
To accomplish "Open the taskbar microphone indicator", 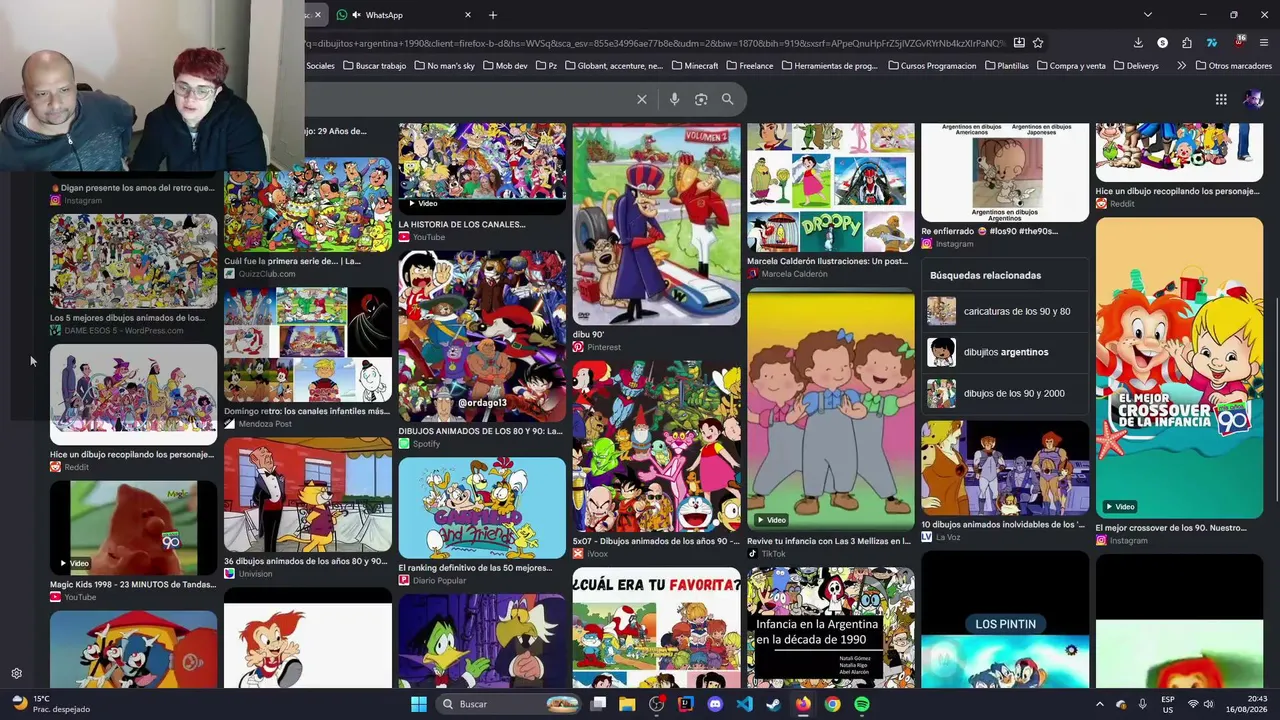I will [1143, 704].
